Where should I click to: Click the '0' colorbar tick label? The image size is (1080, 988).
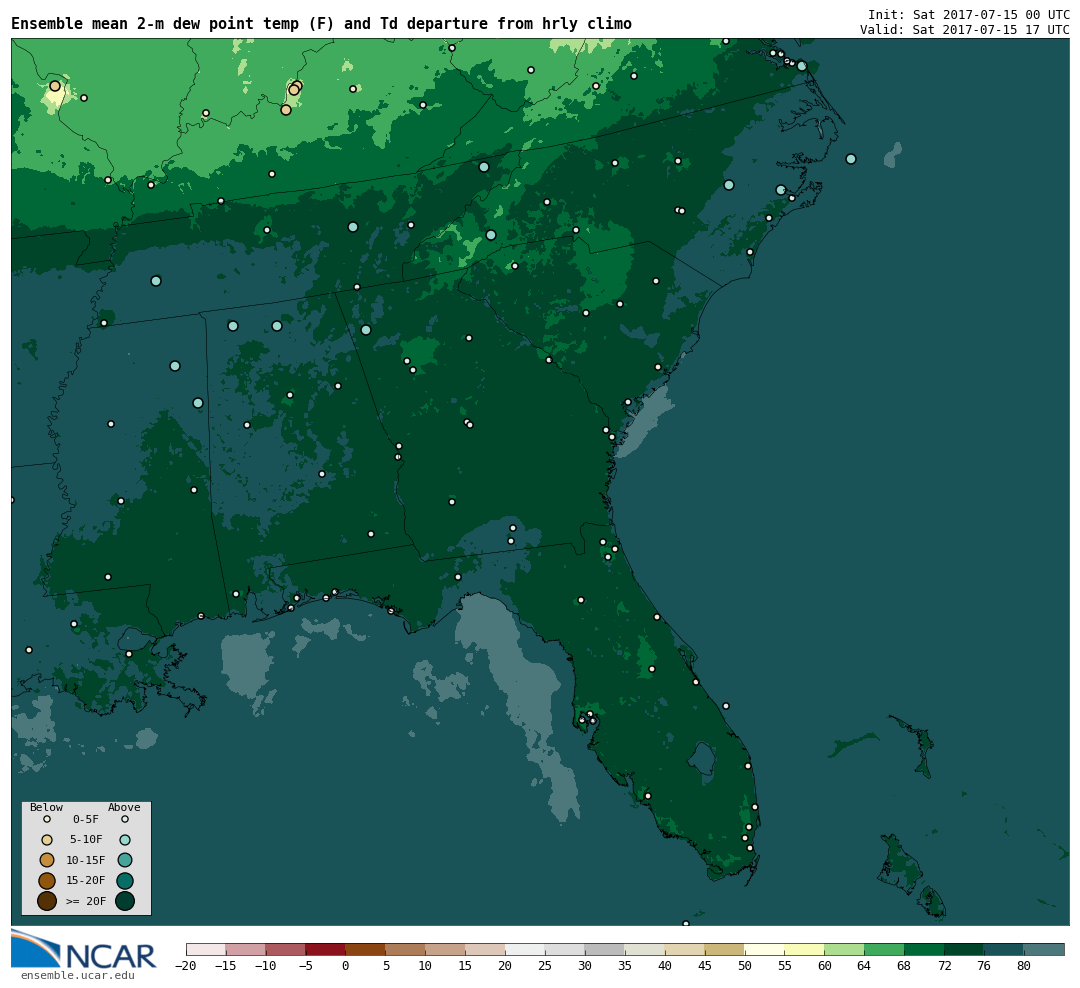[346, 966]
